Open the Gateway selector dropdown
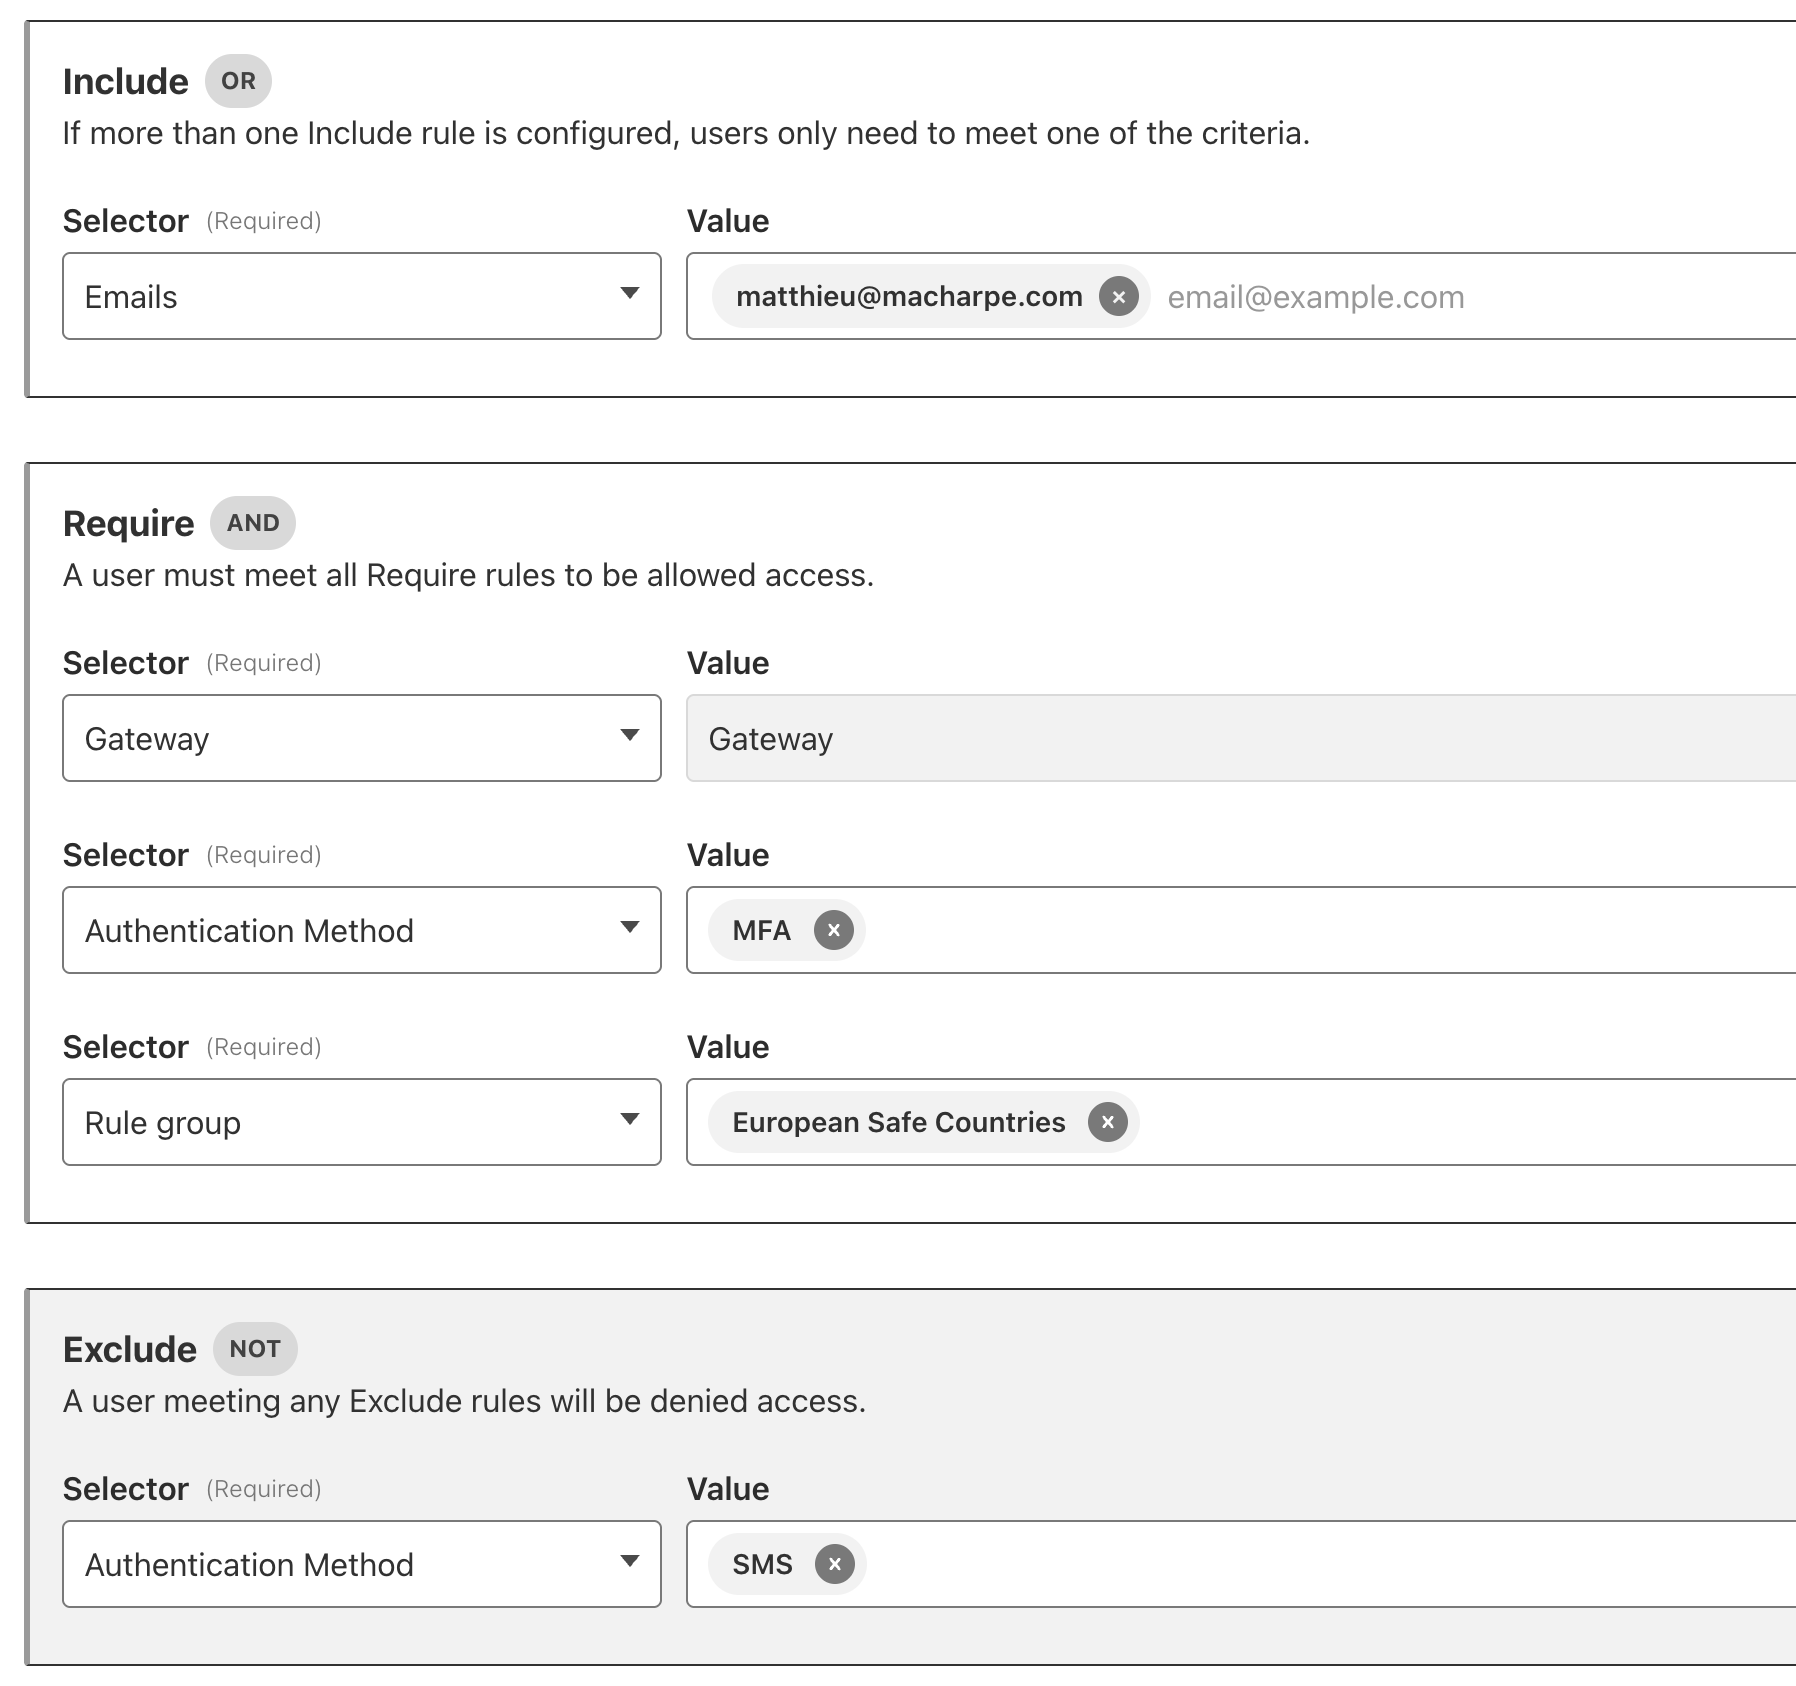This screenshot has width=1796, height=1686. tap(362, 738)
